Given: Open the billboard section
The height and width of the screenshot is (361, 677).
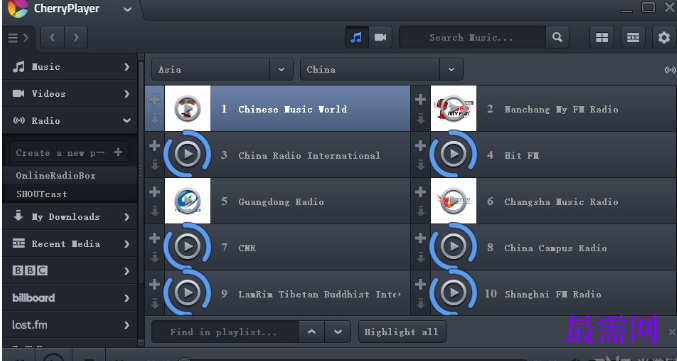Looking at the screenshot, I should pos(70,298).
